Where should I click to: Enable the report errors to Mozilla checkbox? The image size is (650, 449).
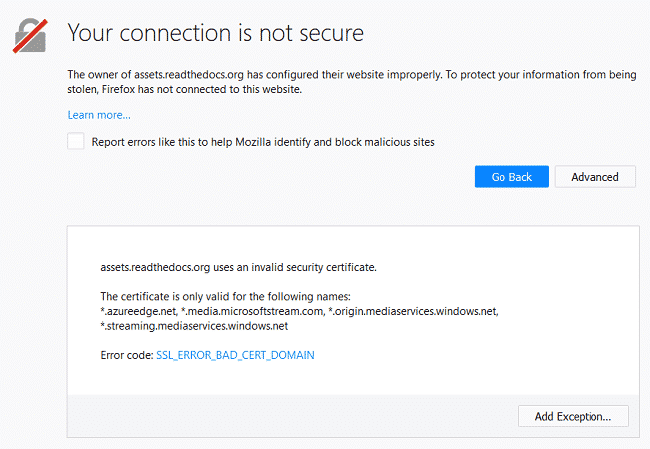tap(76, 142)
